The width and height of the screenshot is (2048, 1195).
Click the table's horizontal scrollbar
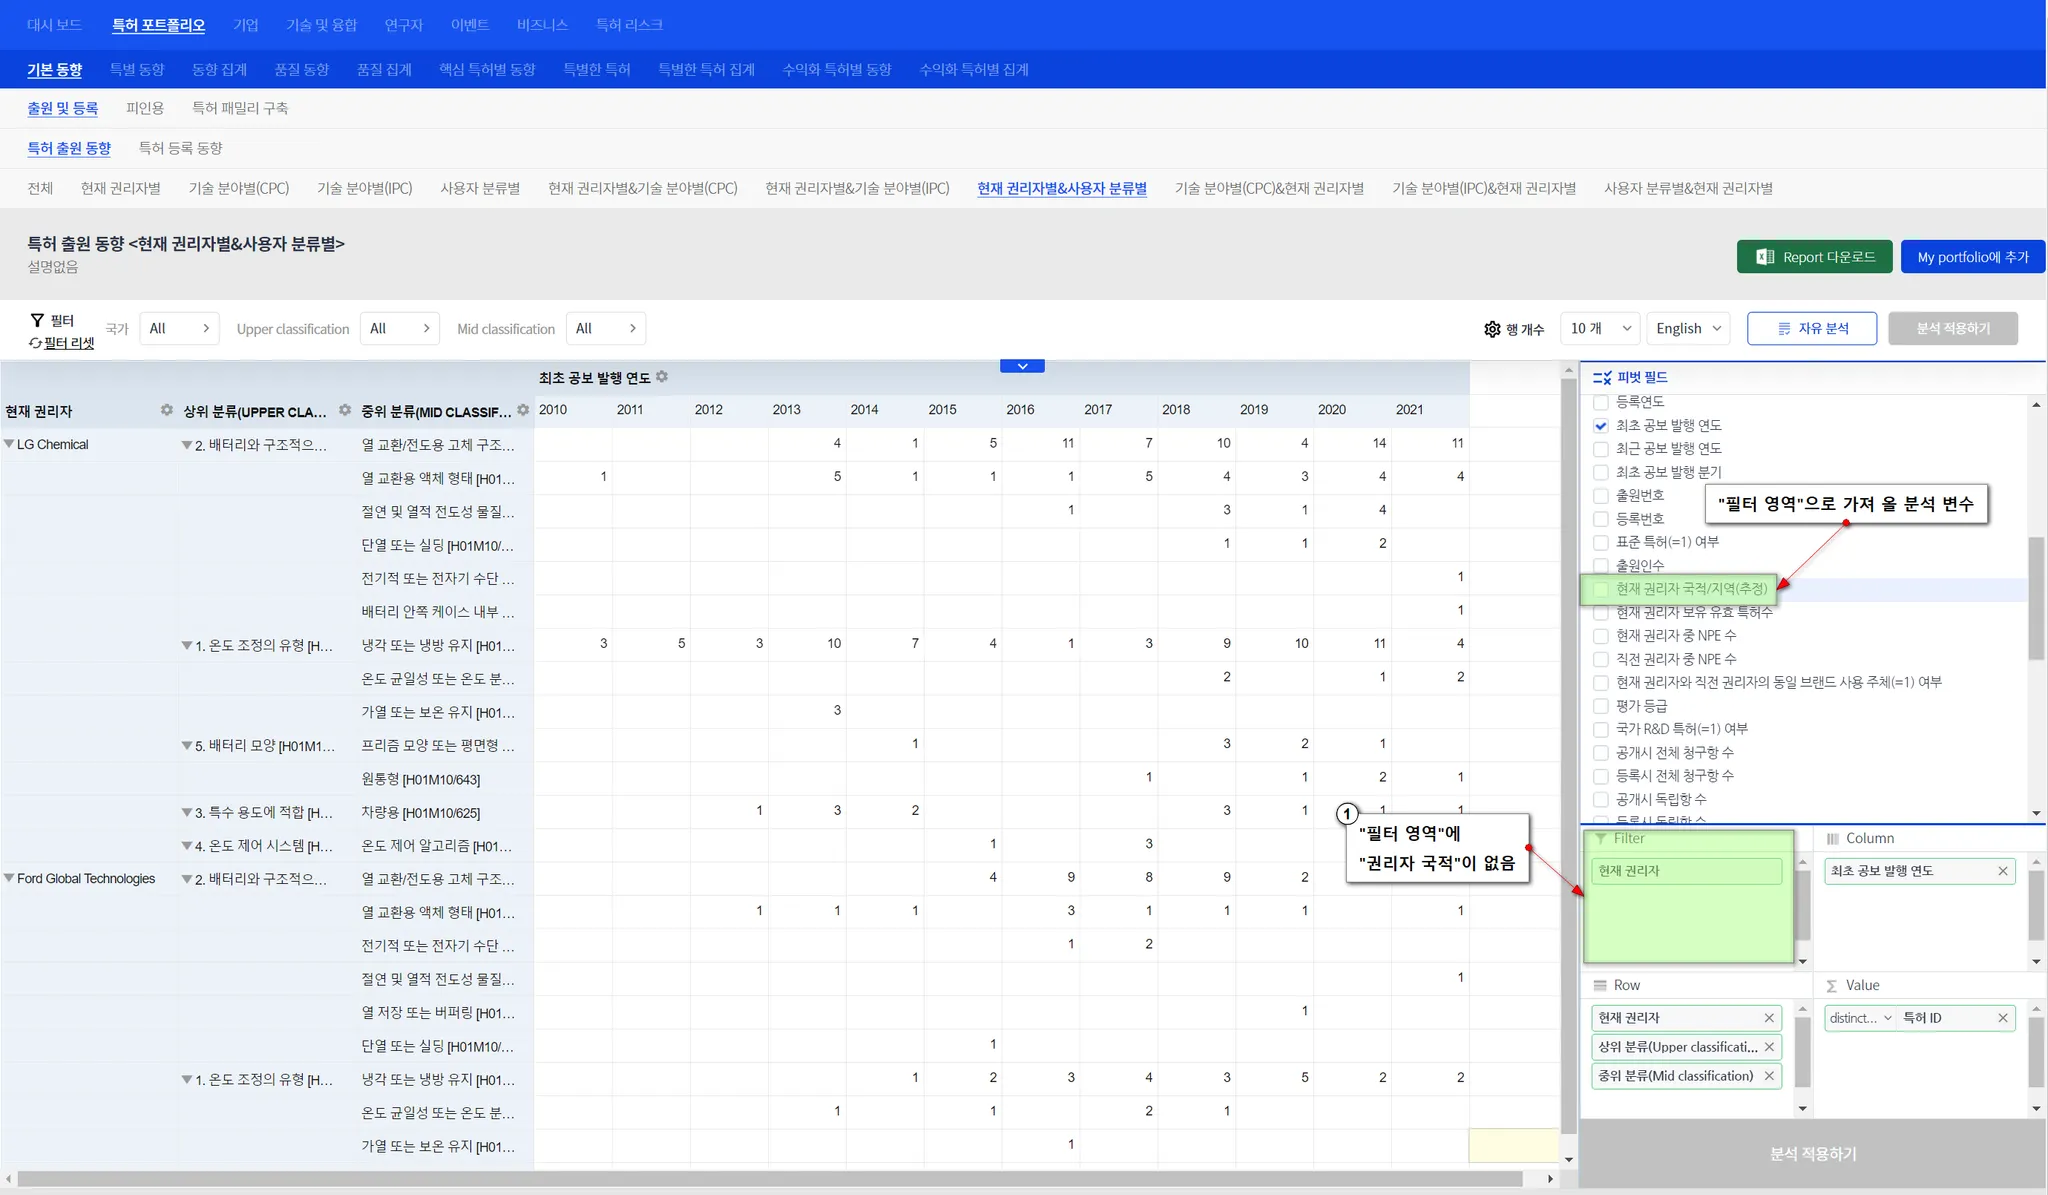click(x=770, y=1179)
